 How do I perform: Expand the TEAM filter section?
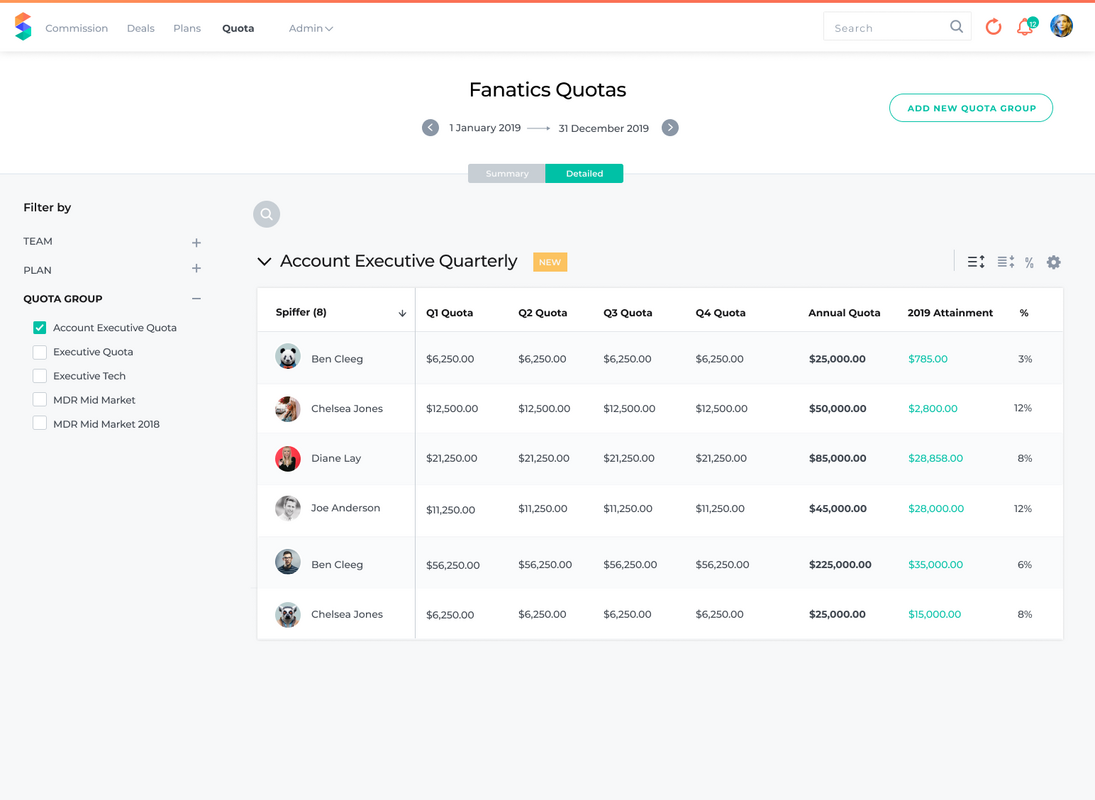coord(196,242)
